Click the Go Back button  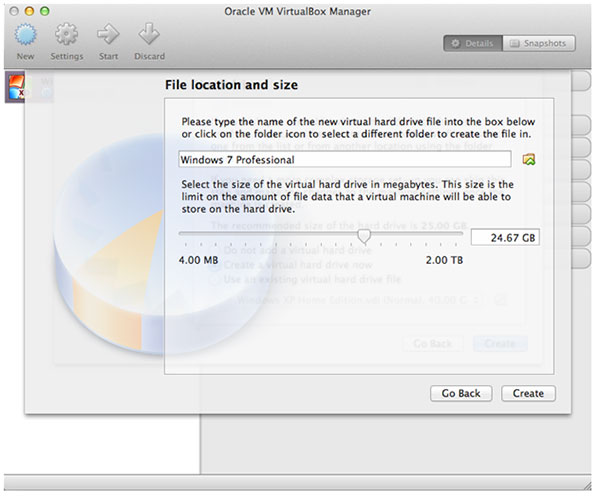(x=461, y=393)
